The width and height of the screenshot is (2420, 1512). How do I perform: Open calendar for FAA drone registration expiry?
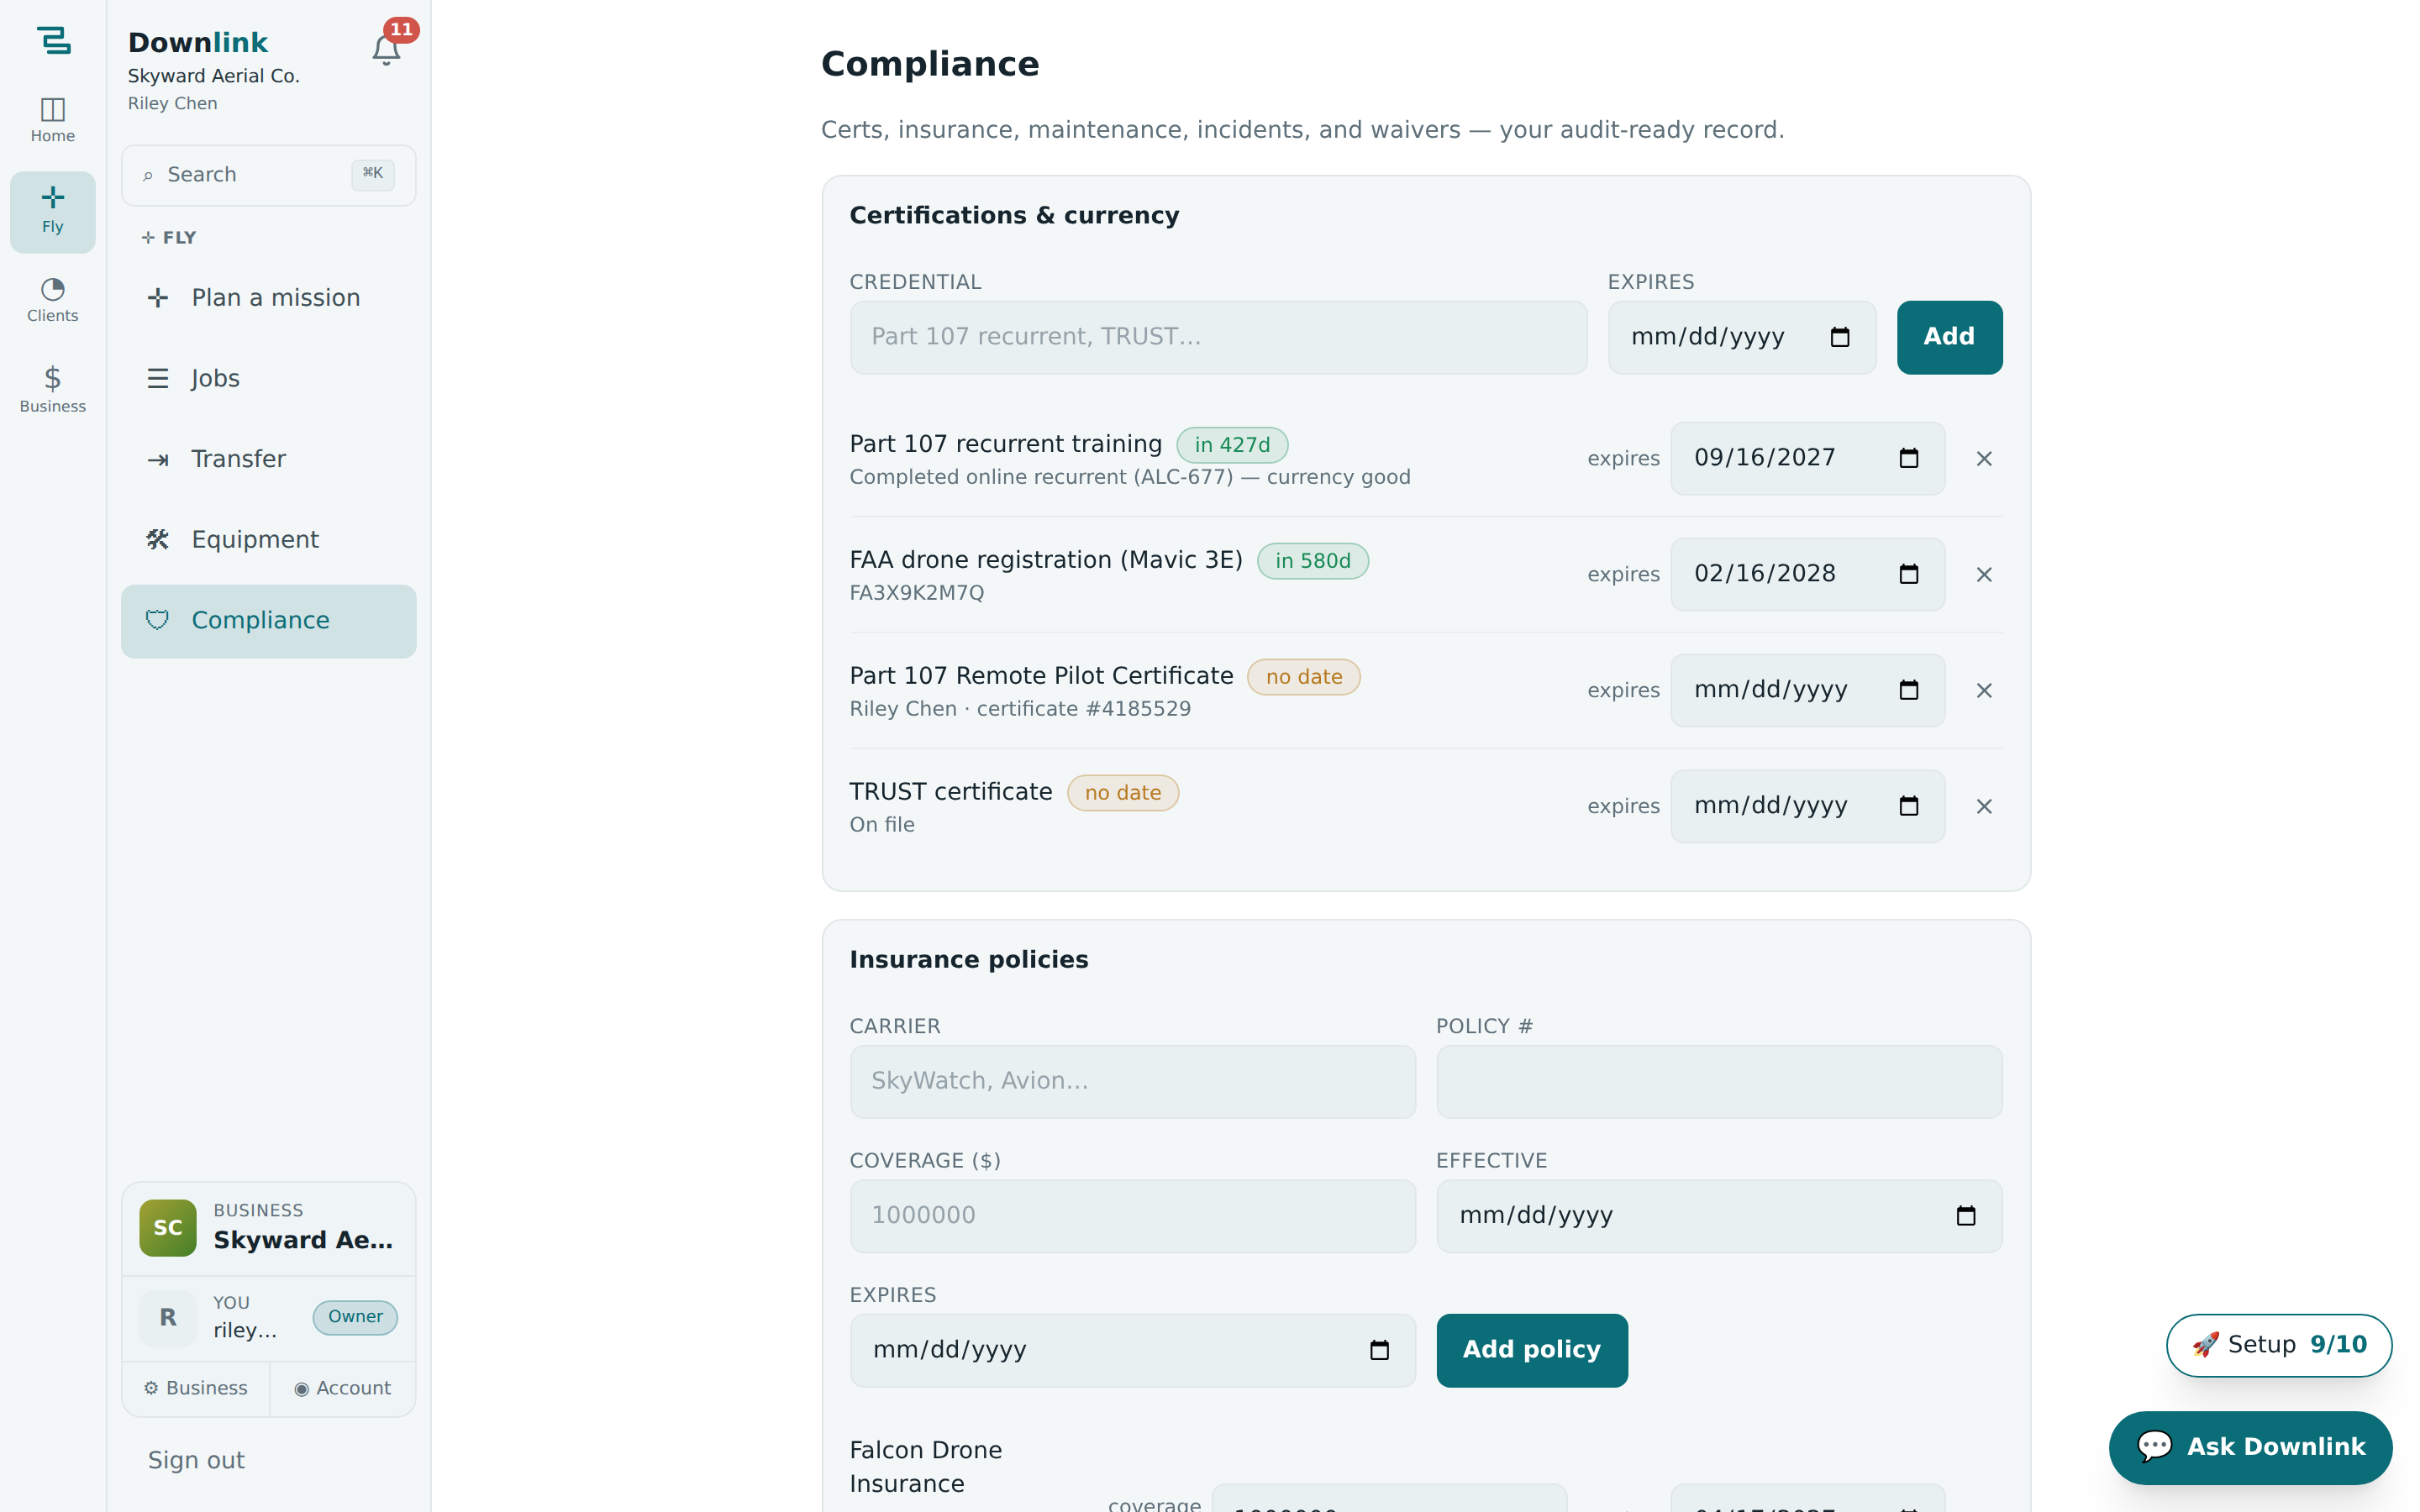point(1908,575)
